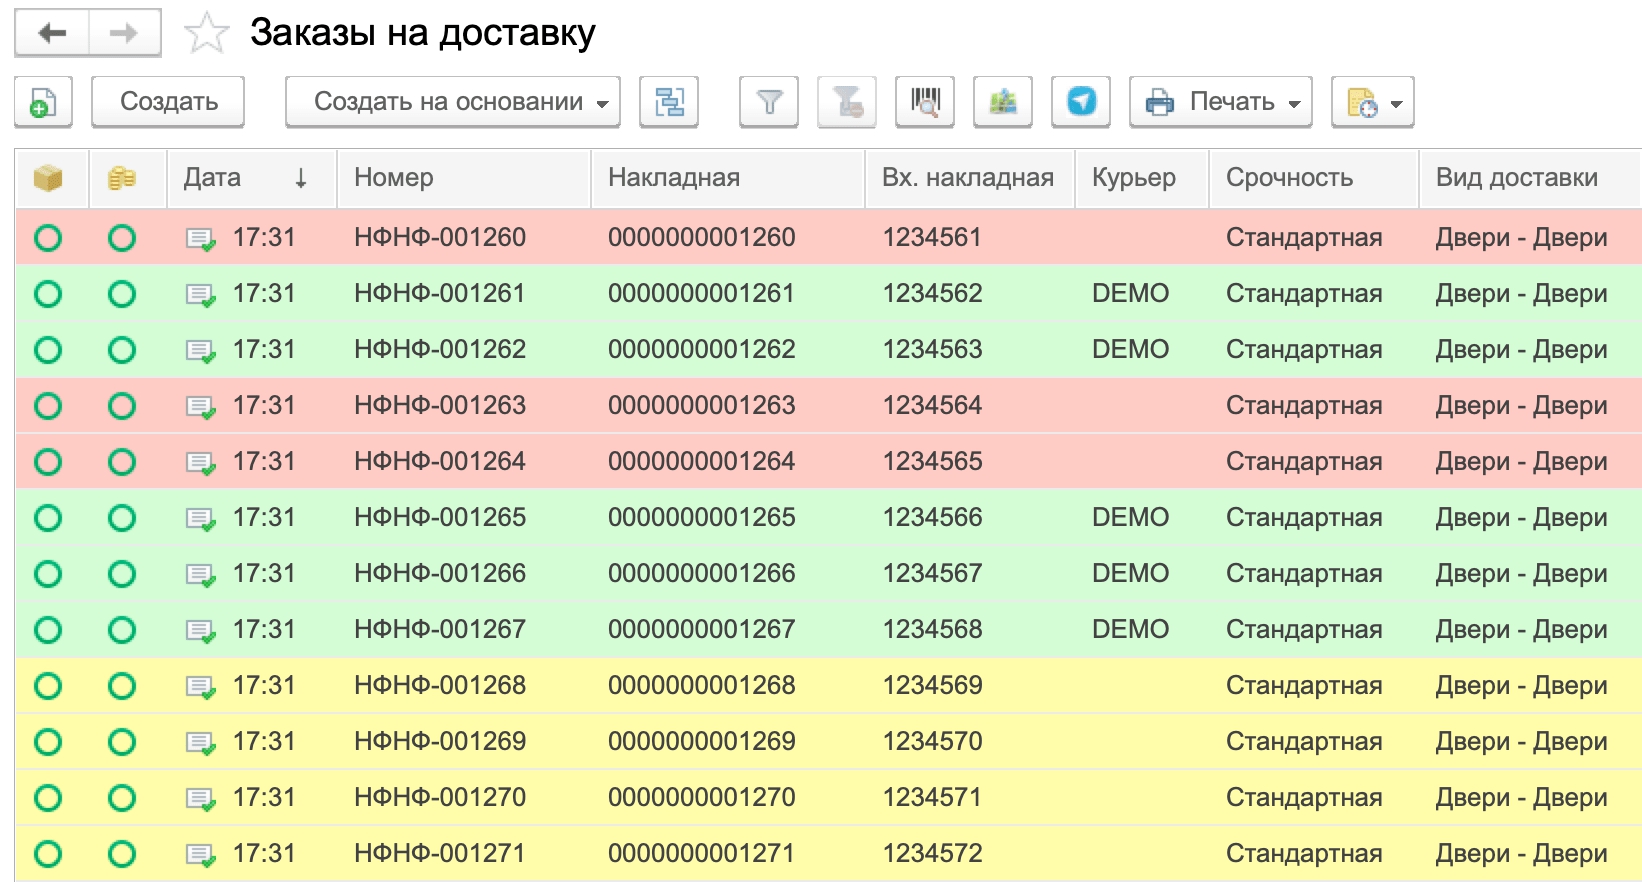Image resolution: width=1642 pixels, height=882 pixels.
Task: Click Стандартная in row НФНФ-001269
Action: (x=1304, y=742)
